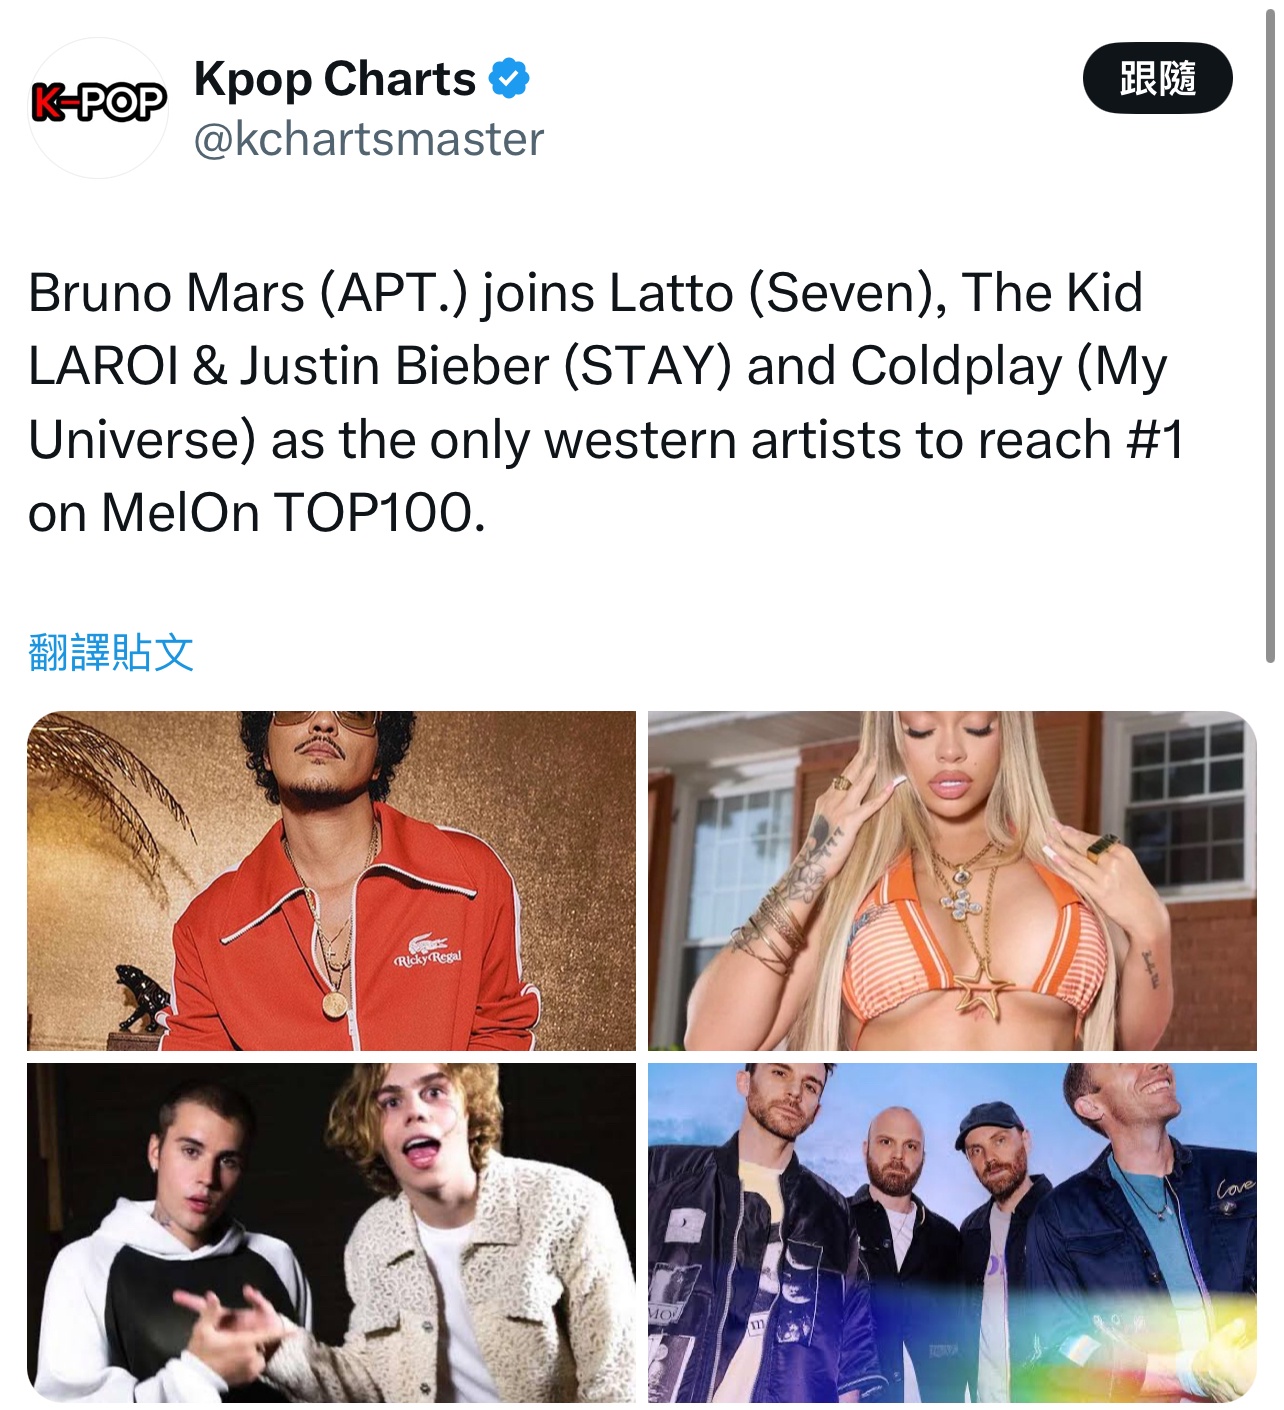Viewport: 1284px width, 1410px height.
Task: Open the Coldplay band photo
Action: click(952, 1233)
